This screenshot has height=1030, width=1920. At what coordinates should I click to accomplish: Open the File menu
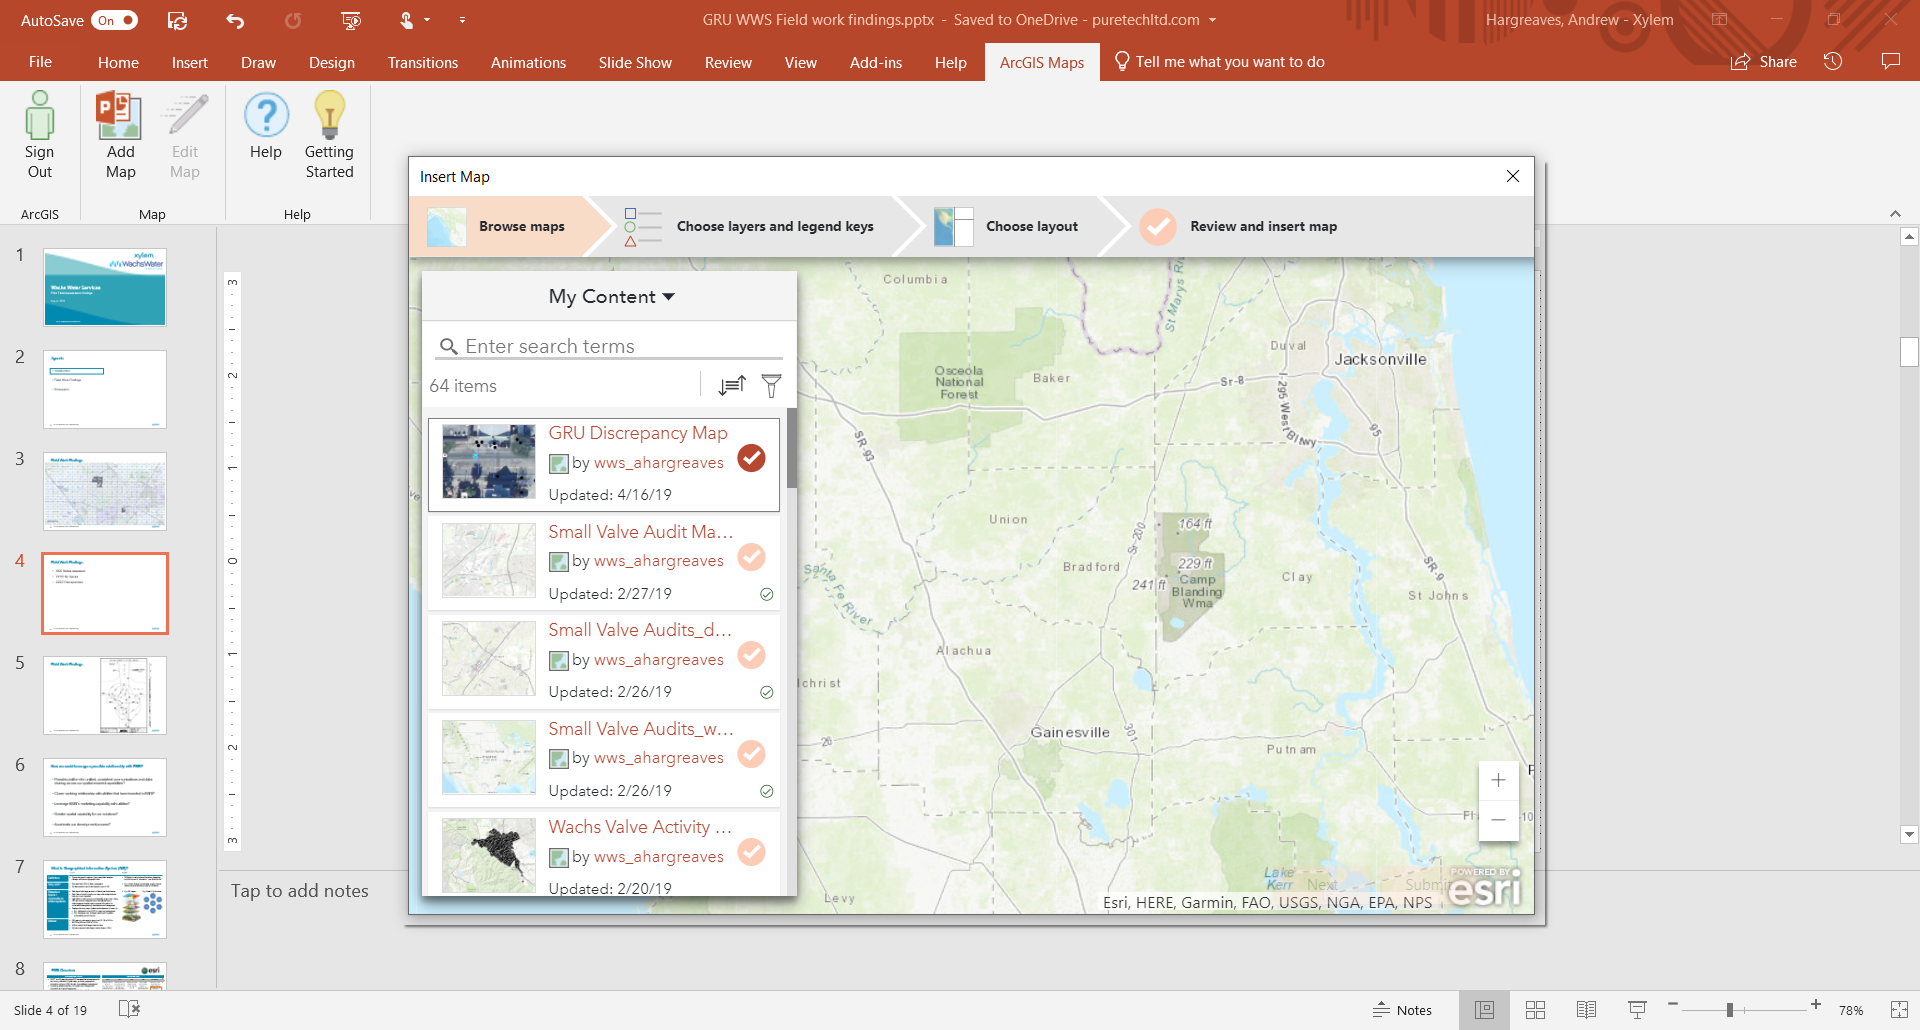coord(40,62)
